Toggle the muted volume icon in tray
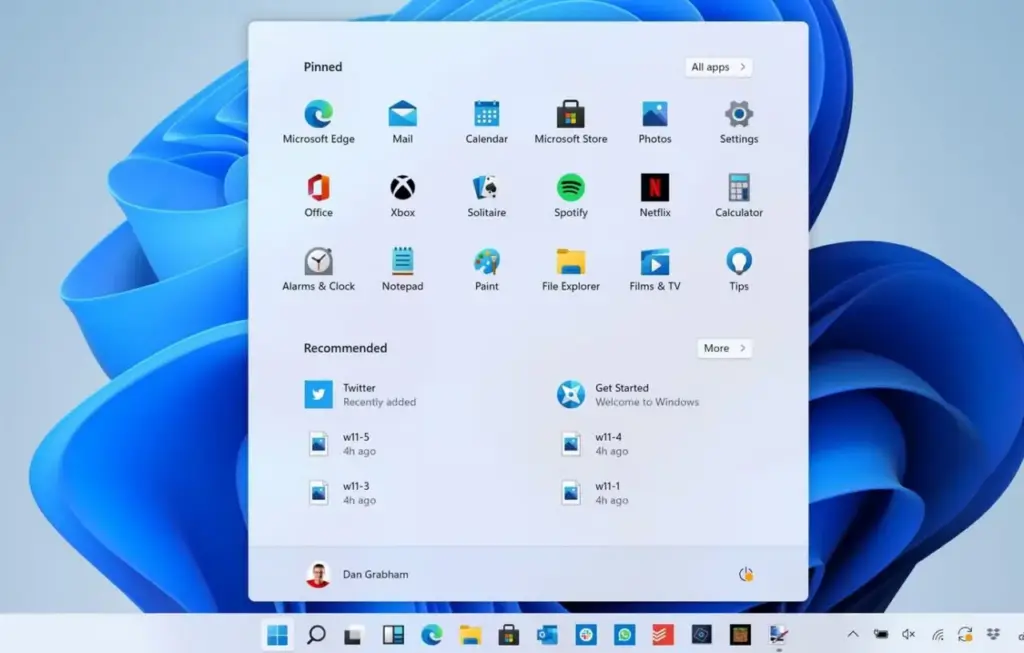Image resolution: width=1024 pixels, height=653 pixels. [909, 634]
